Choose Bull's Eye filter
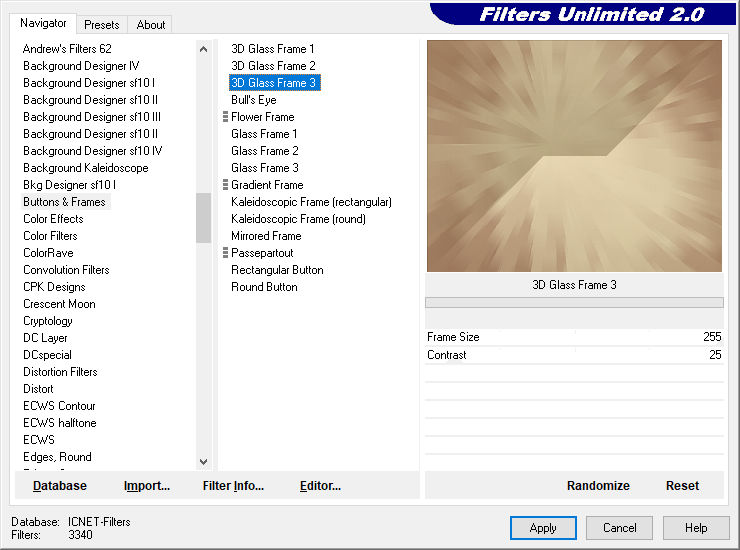The image size is (740, 550). pos(253,100)
